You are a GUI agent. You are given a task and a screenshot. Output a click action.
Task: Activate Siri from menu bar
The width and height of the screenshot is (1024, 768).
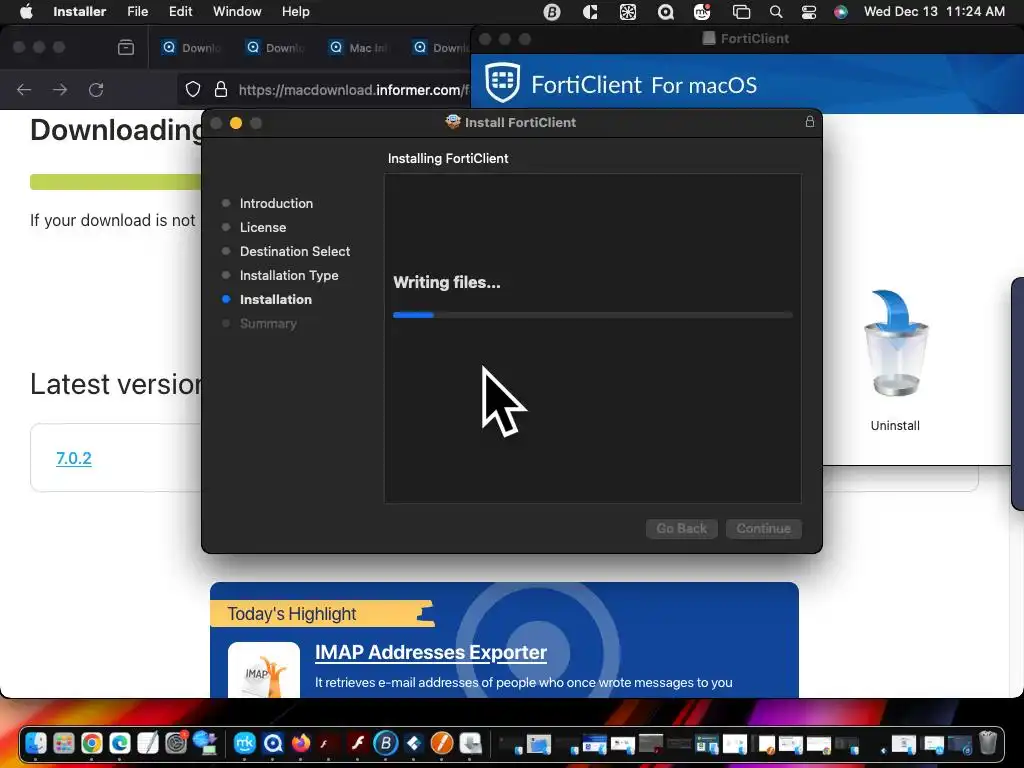[841, 12]
